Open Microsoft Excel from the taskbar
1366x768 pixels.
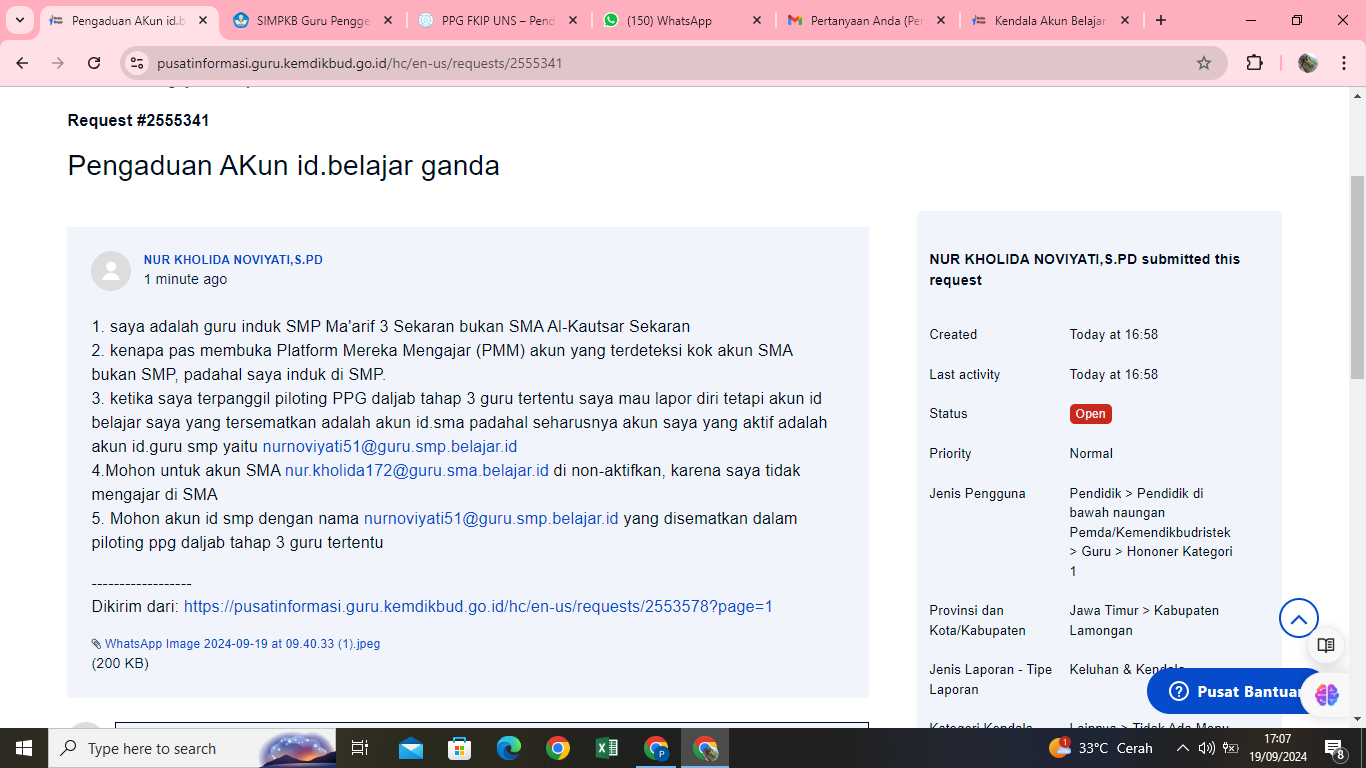pos(607,748)
